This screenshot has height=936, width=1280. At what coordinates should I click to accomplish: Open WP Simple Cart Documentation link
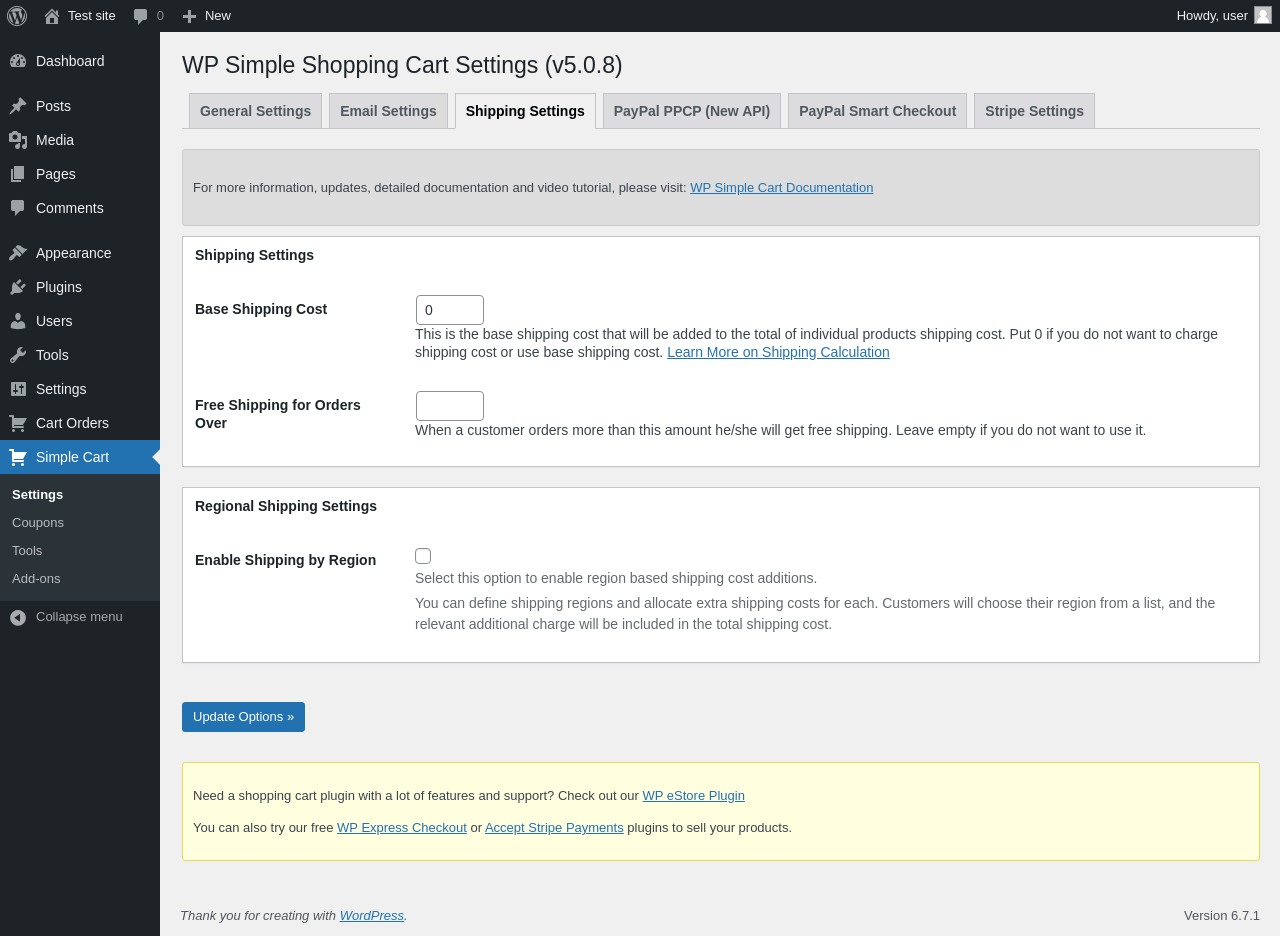781,188
